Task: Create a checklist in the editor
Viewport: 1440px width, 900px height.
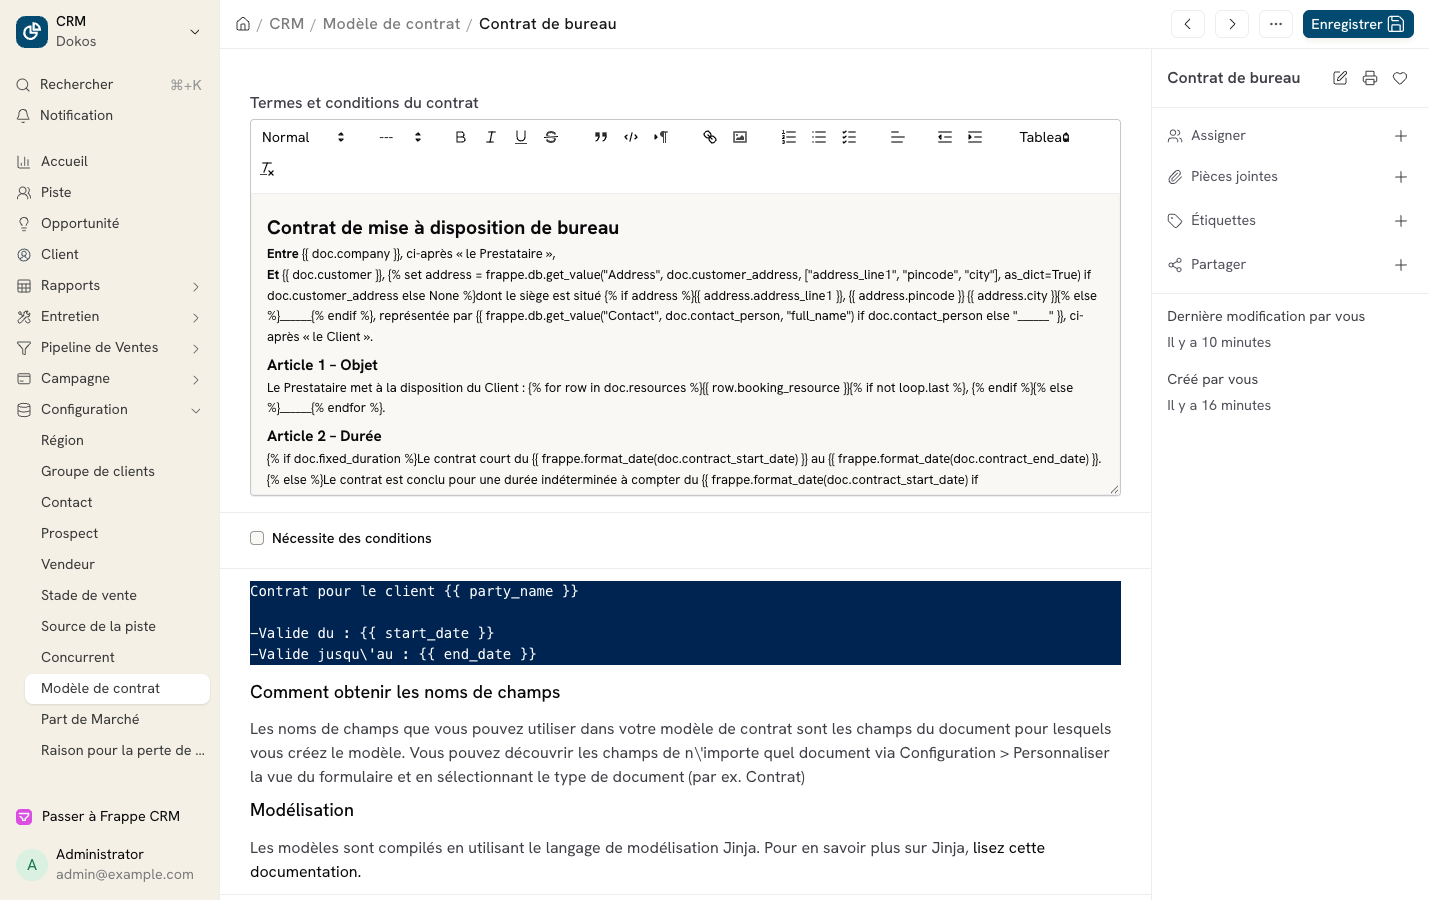Action: coord(849,137)
